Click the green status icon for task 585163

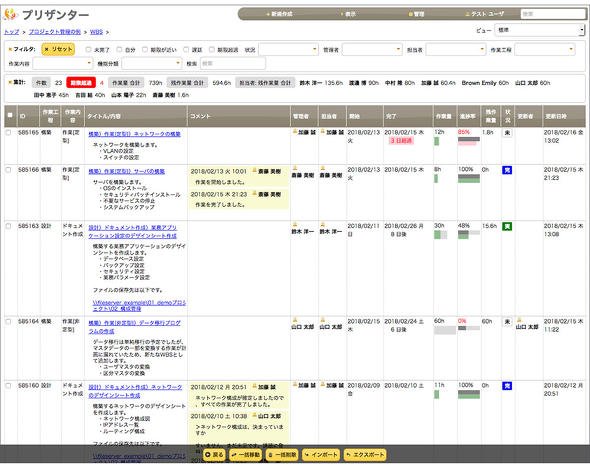pyautogui.click(x=507, y=226)
